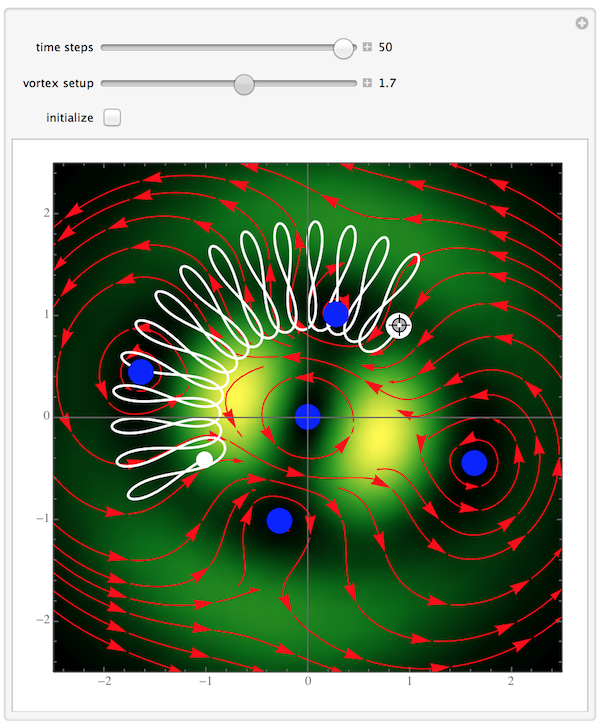Click the blue vortex on the right side

475,462
